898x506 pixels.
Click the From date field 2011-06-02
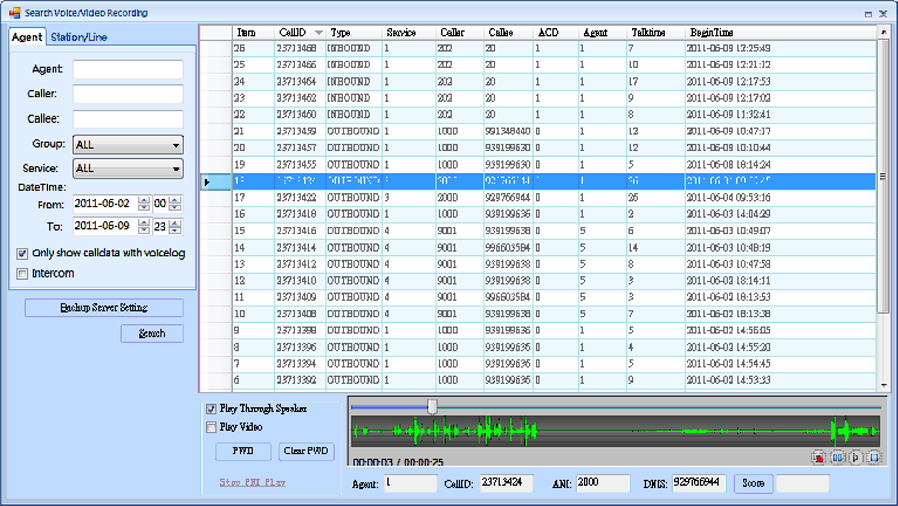tap(105, 204)
